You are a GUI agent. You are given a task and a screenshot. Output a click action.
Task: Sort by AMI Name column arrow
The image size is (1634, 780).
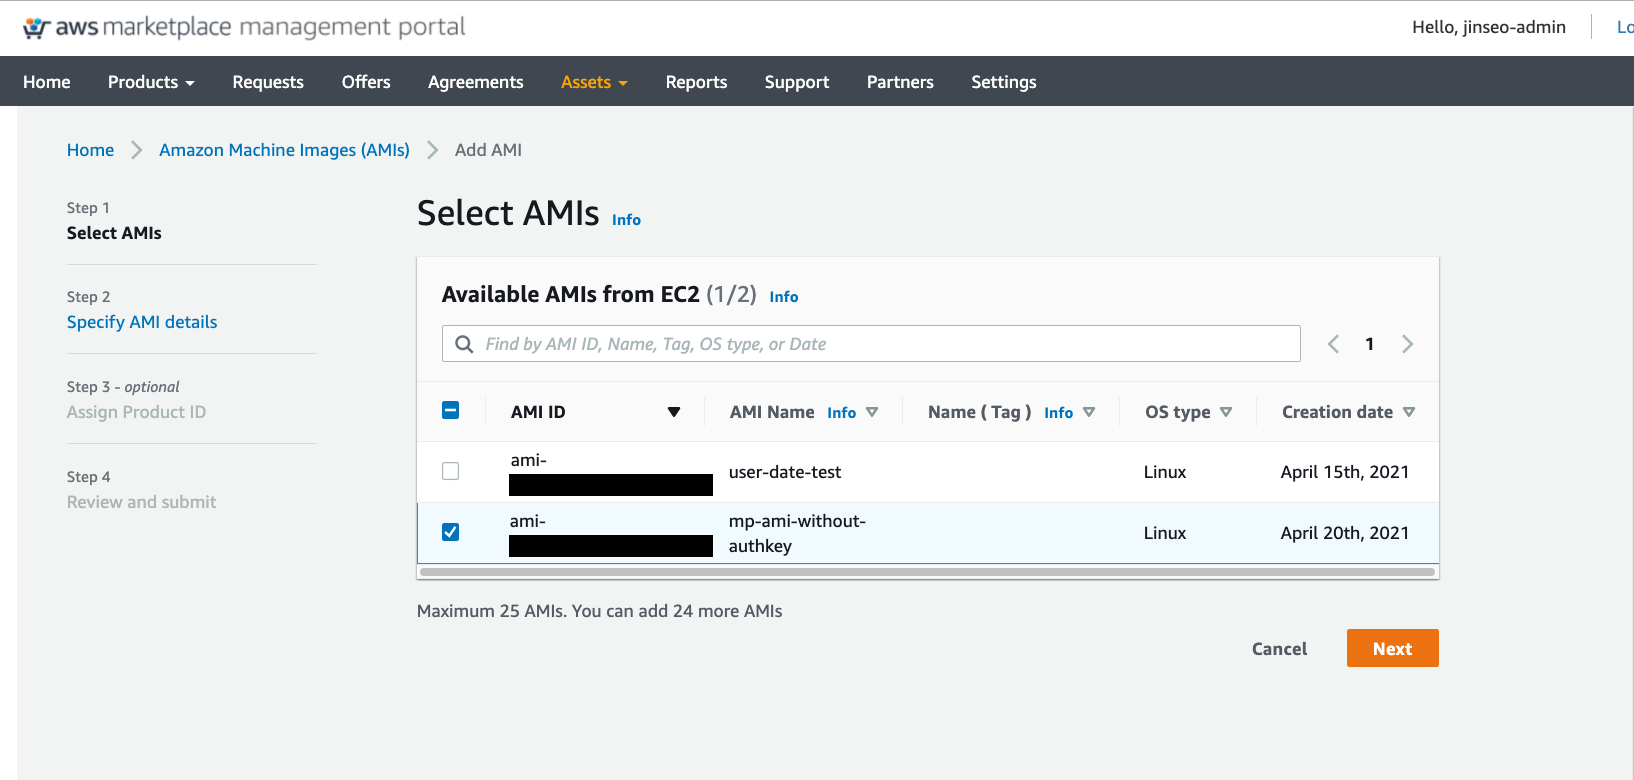pos(872,412)
